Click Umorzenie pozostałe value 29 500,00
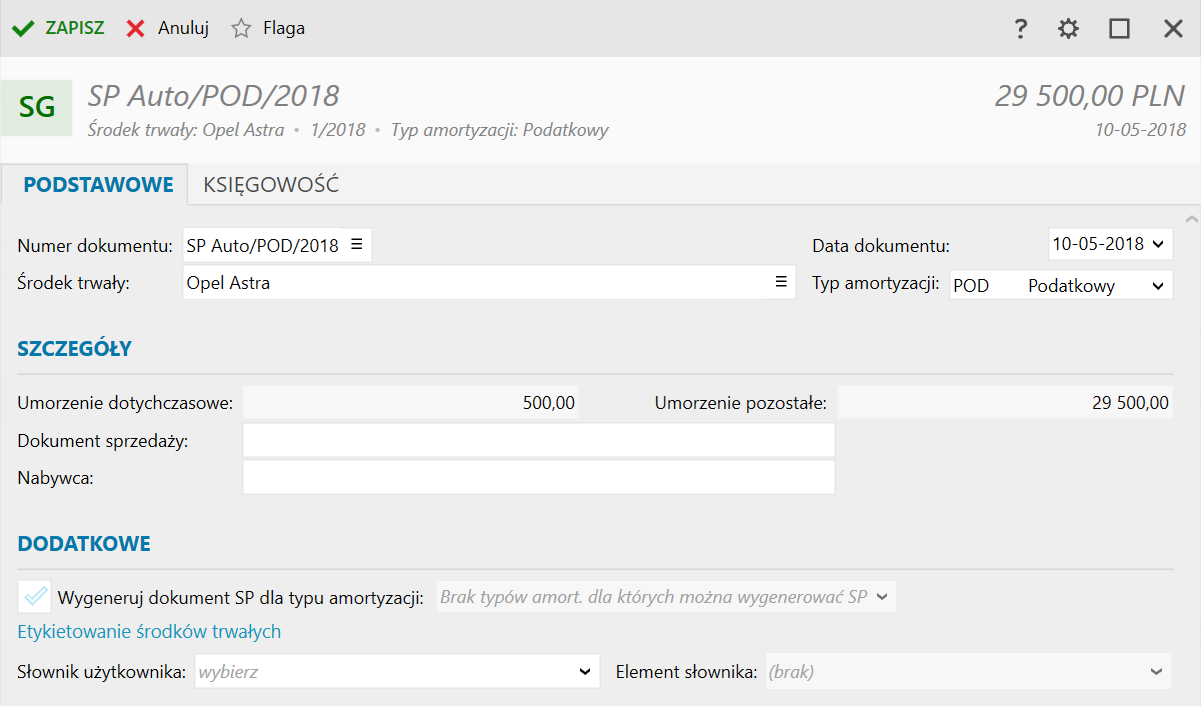 pos(1004,403)
